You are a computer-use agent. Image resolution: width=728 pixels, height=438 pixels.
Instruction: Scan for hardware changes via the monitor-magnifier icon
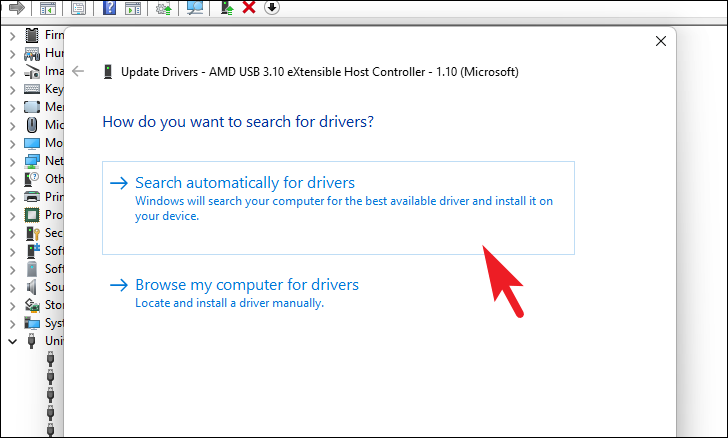click(195, 7)
